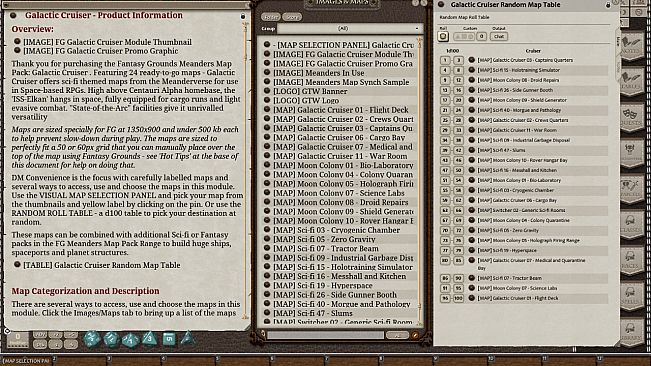651x366 pixels.
Task: Set table output via Chat button
Action: point(499,37)
